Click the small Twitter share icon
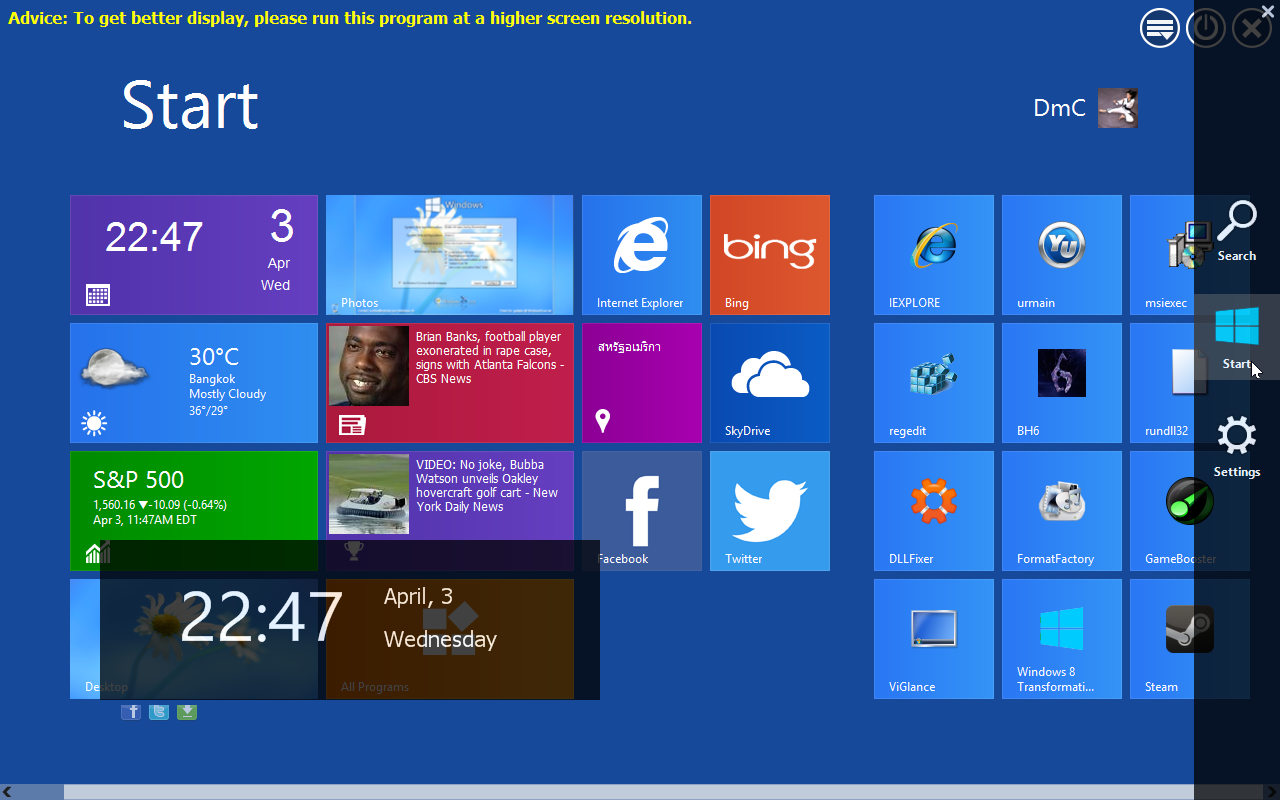Viewport: 1280px width, 800px height. tap(159, 711)
